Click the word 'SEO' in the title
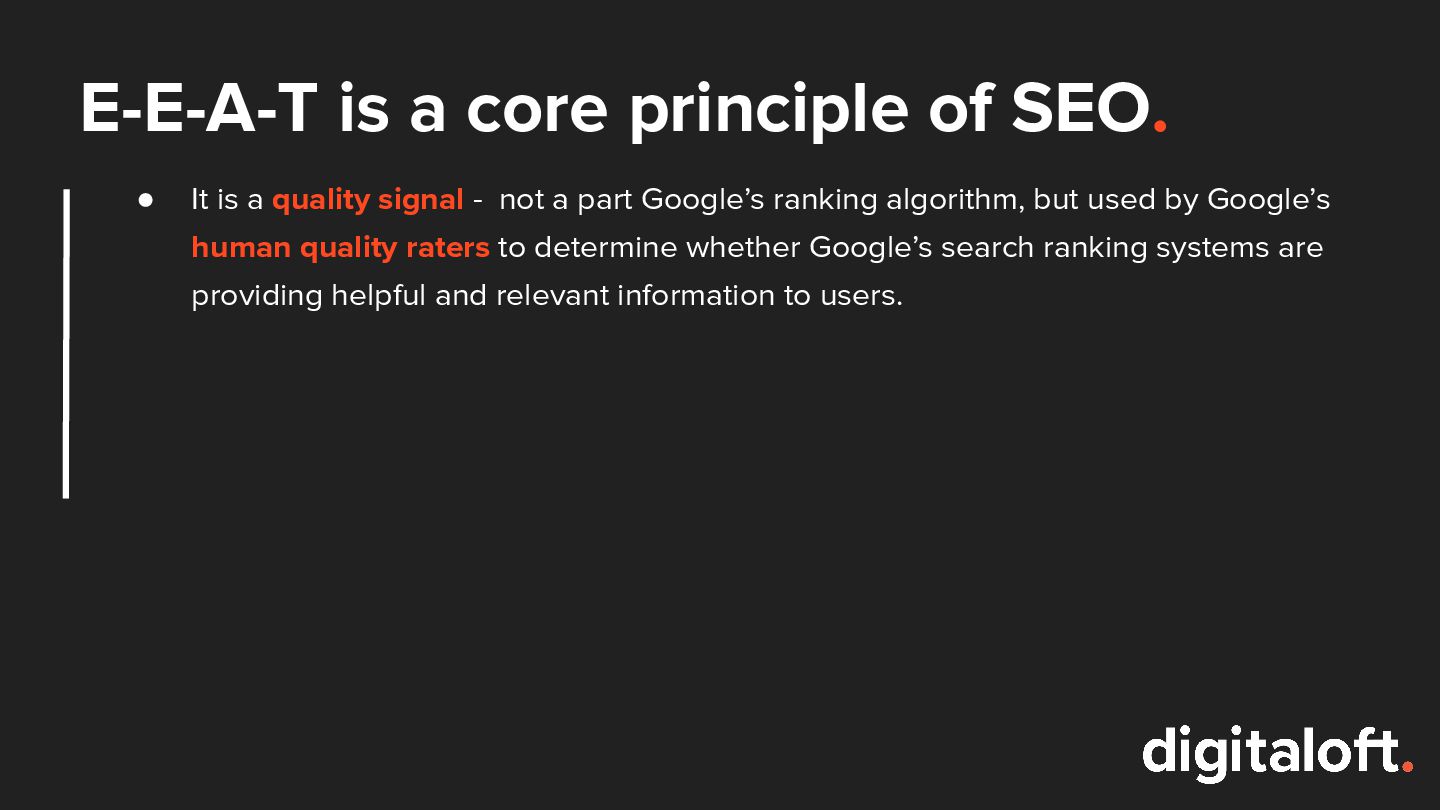This screenshot has height=810, width=1440. [1080, 108]
